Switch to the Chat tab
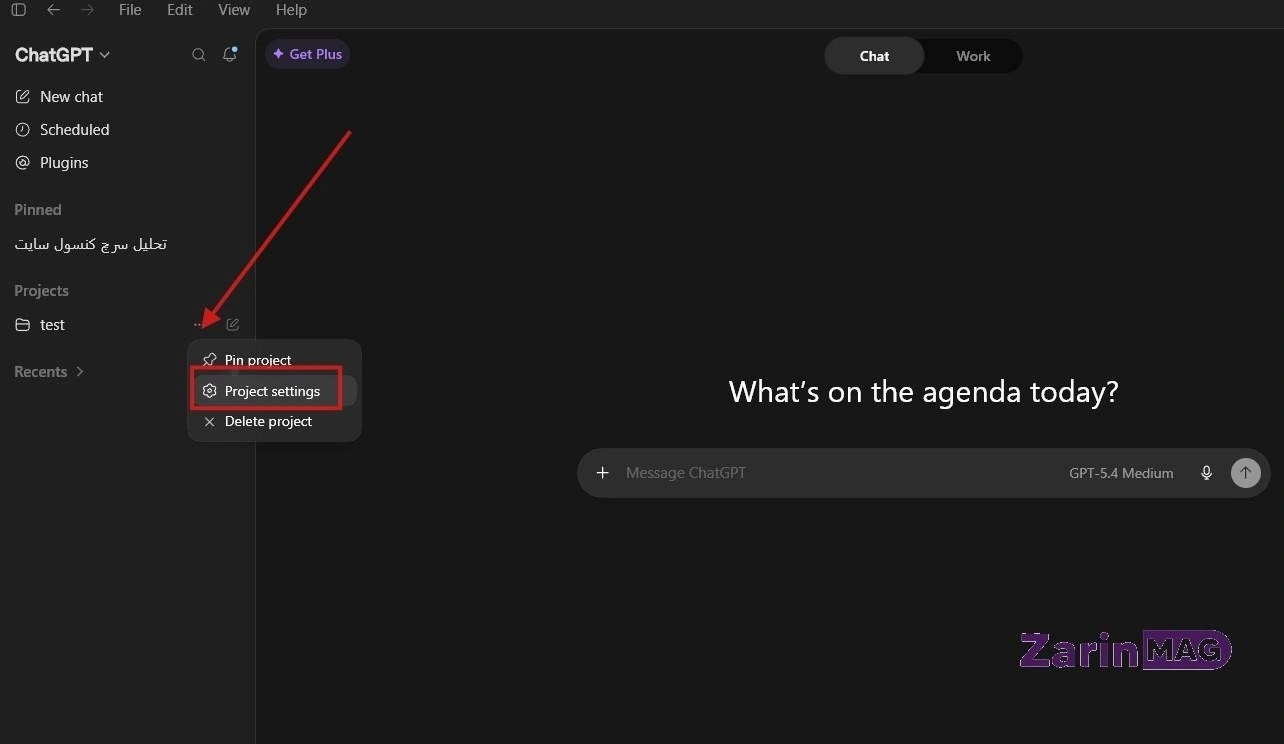The width and height of the screenshot is (1284, 744). tap(874, 56)
